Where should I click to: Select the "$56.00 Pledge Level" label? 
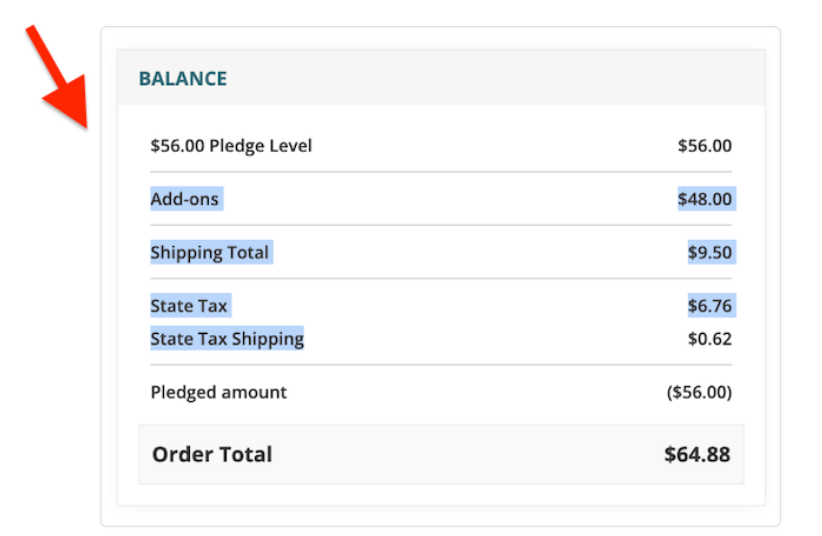pyautogui.click(x=231, y=146)
